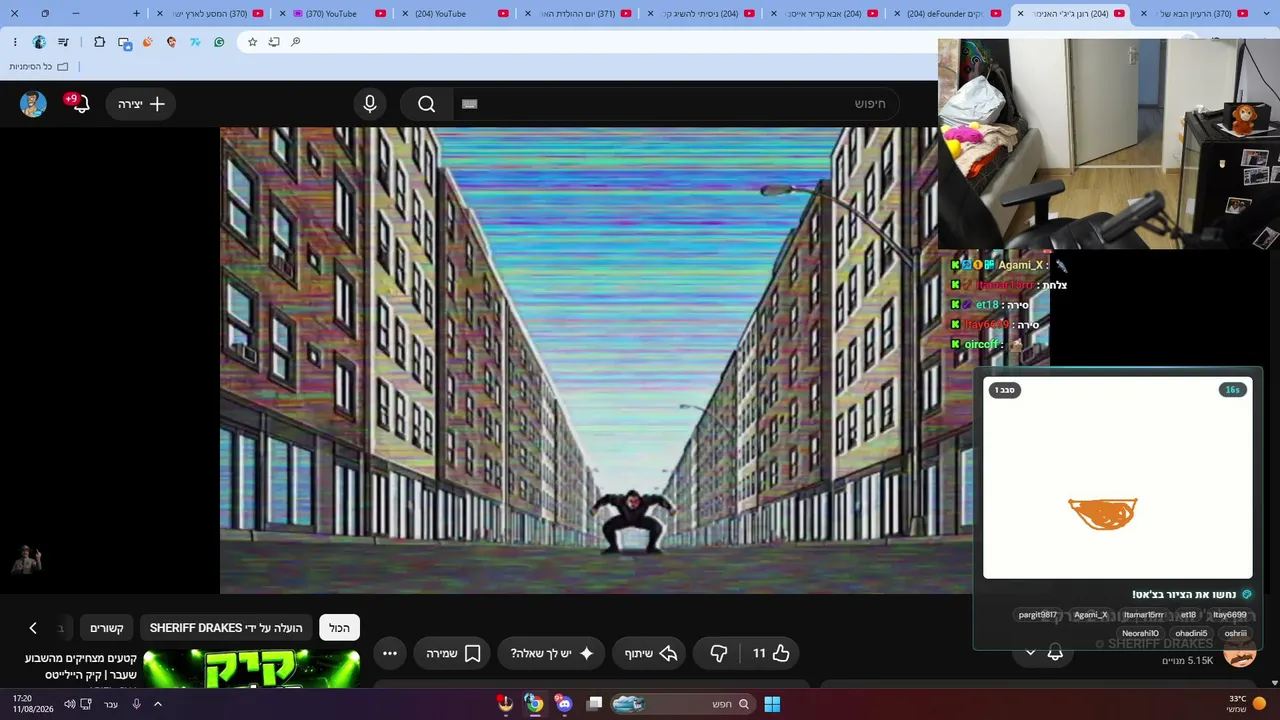Switch to the deFounder tab
The height and width of the screenshot is (720, 1280).
click(x=947, y=13)
